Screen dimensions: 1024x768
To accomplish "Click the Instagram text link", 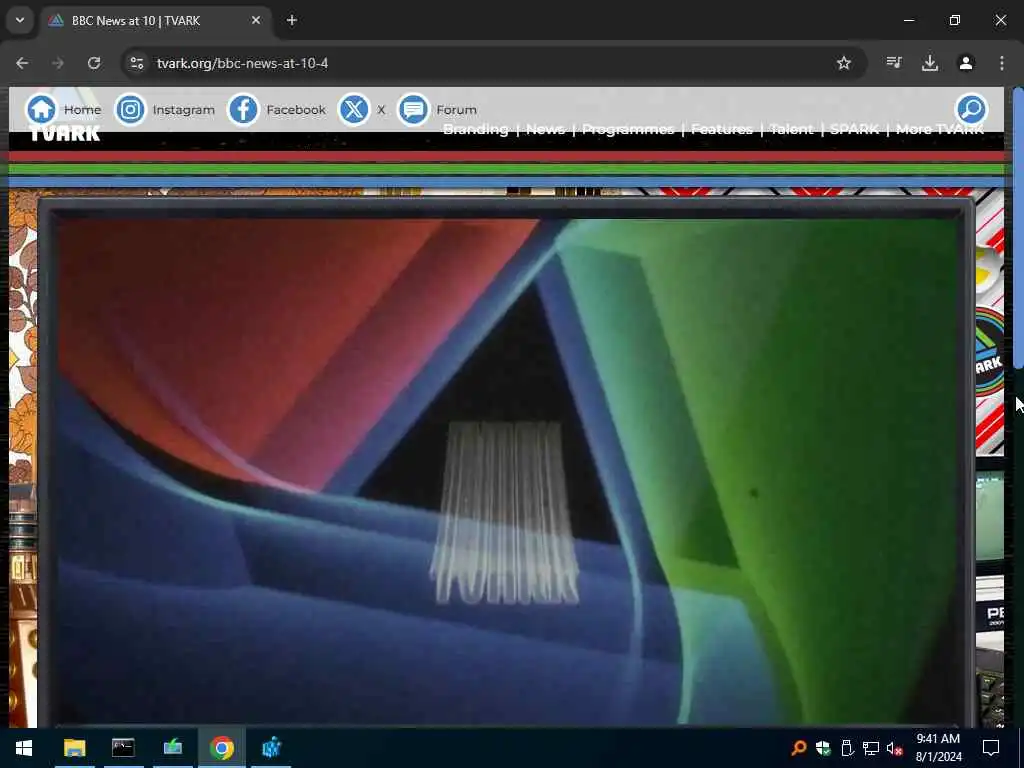I will (184, 110).
